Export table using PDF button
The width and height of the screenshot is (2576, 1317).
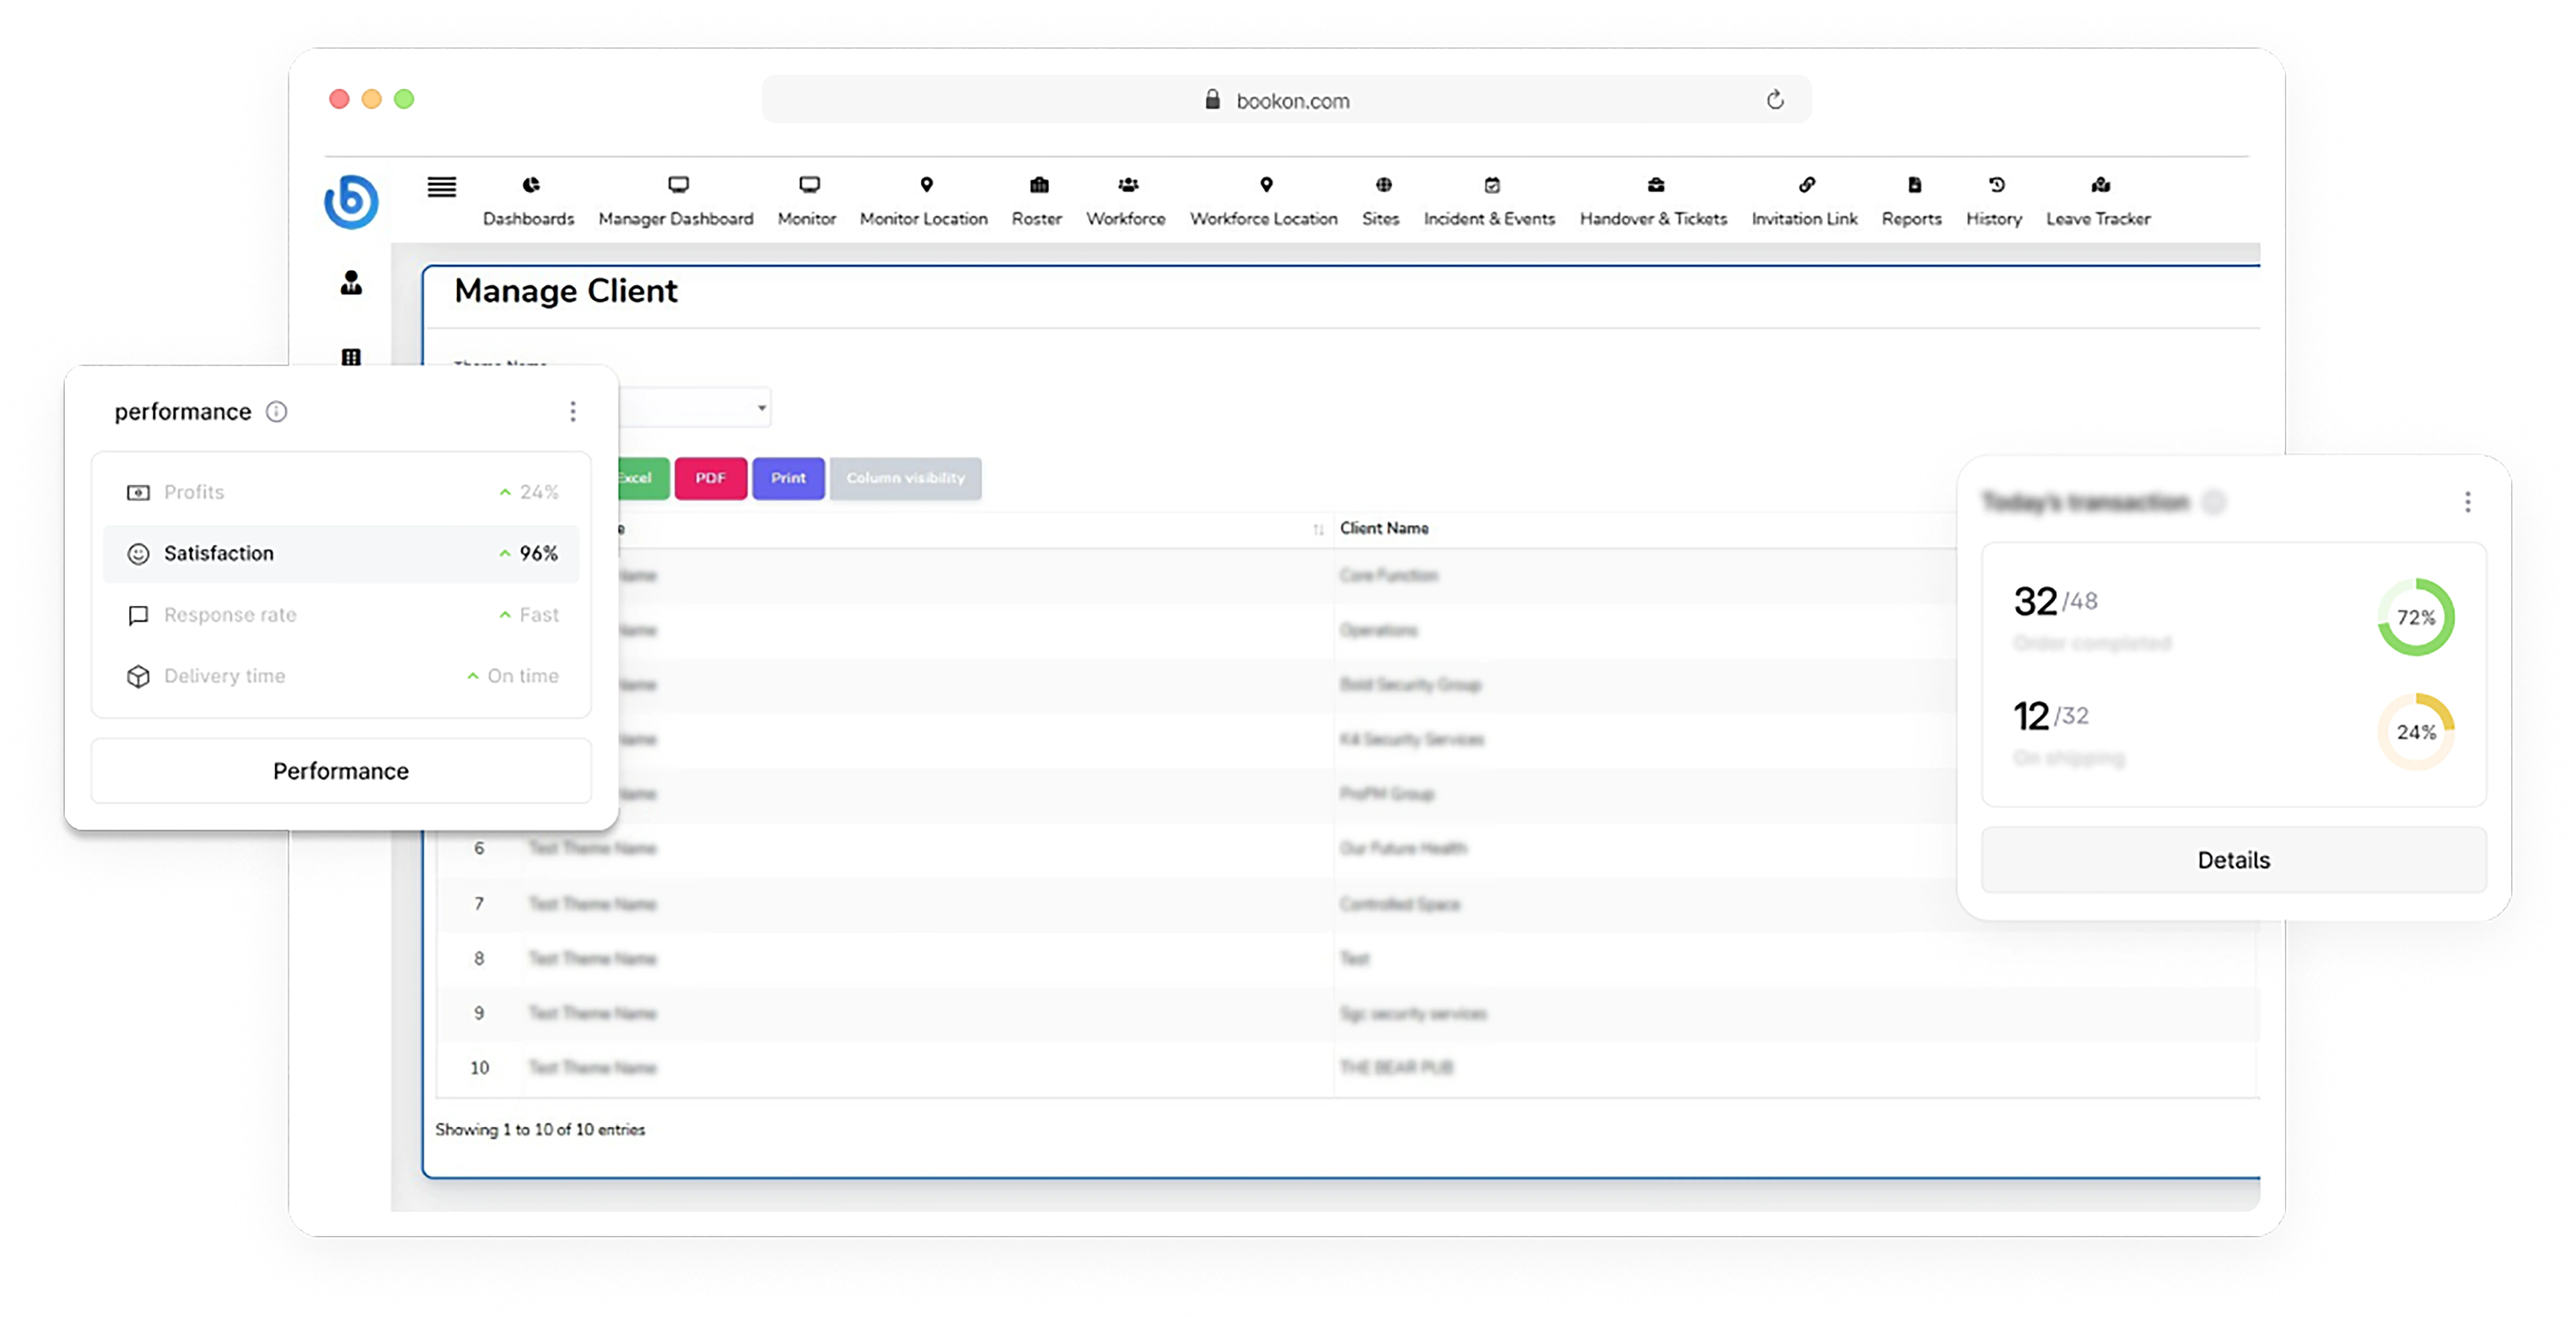[x=710, y=478]
